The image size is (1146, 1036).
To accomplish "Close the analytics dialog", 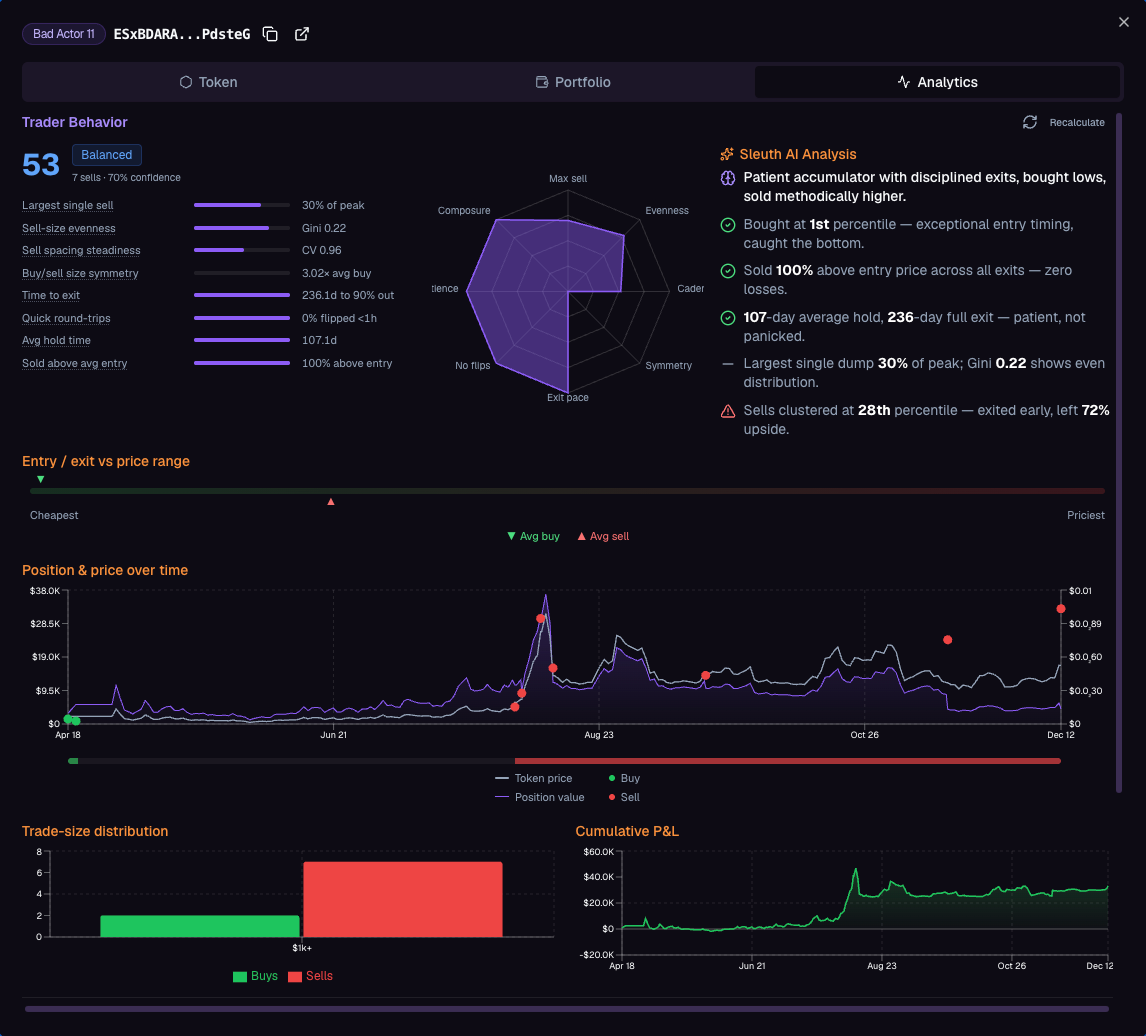I will 1123,22.
